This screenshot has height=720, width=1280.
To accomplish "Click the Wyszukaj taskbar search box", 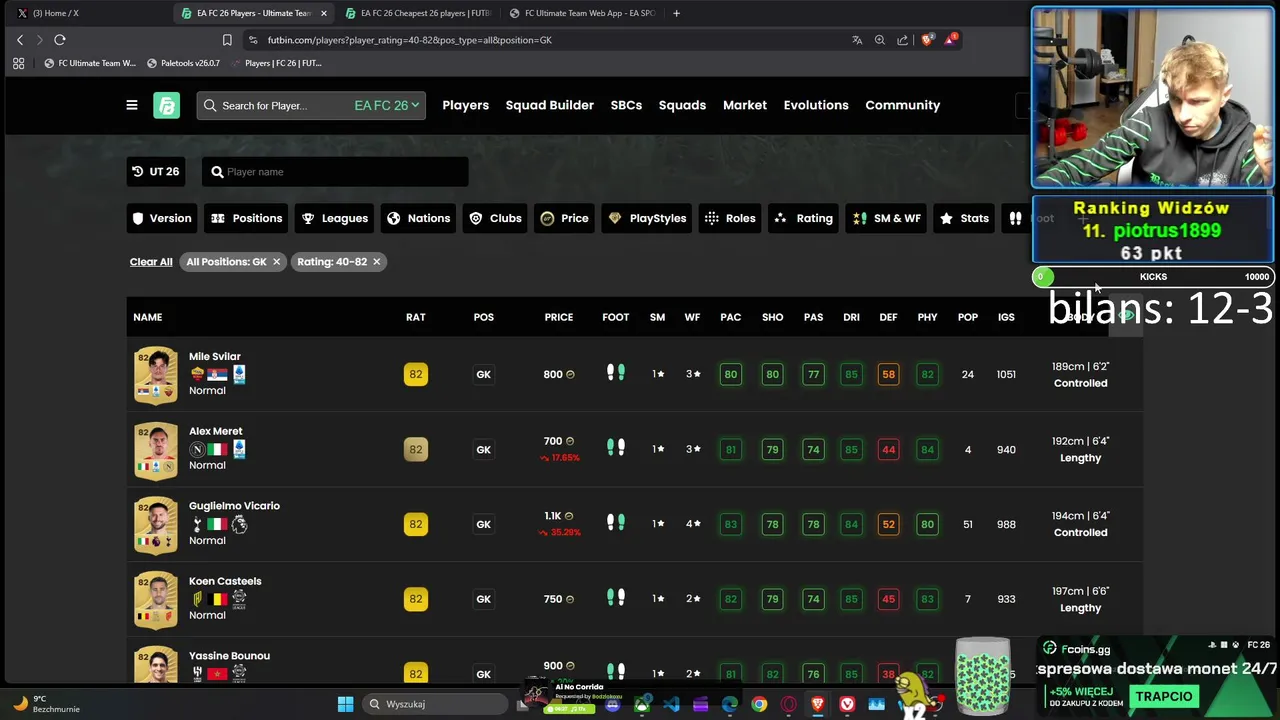I will click(437, 704).
